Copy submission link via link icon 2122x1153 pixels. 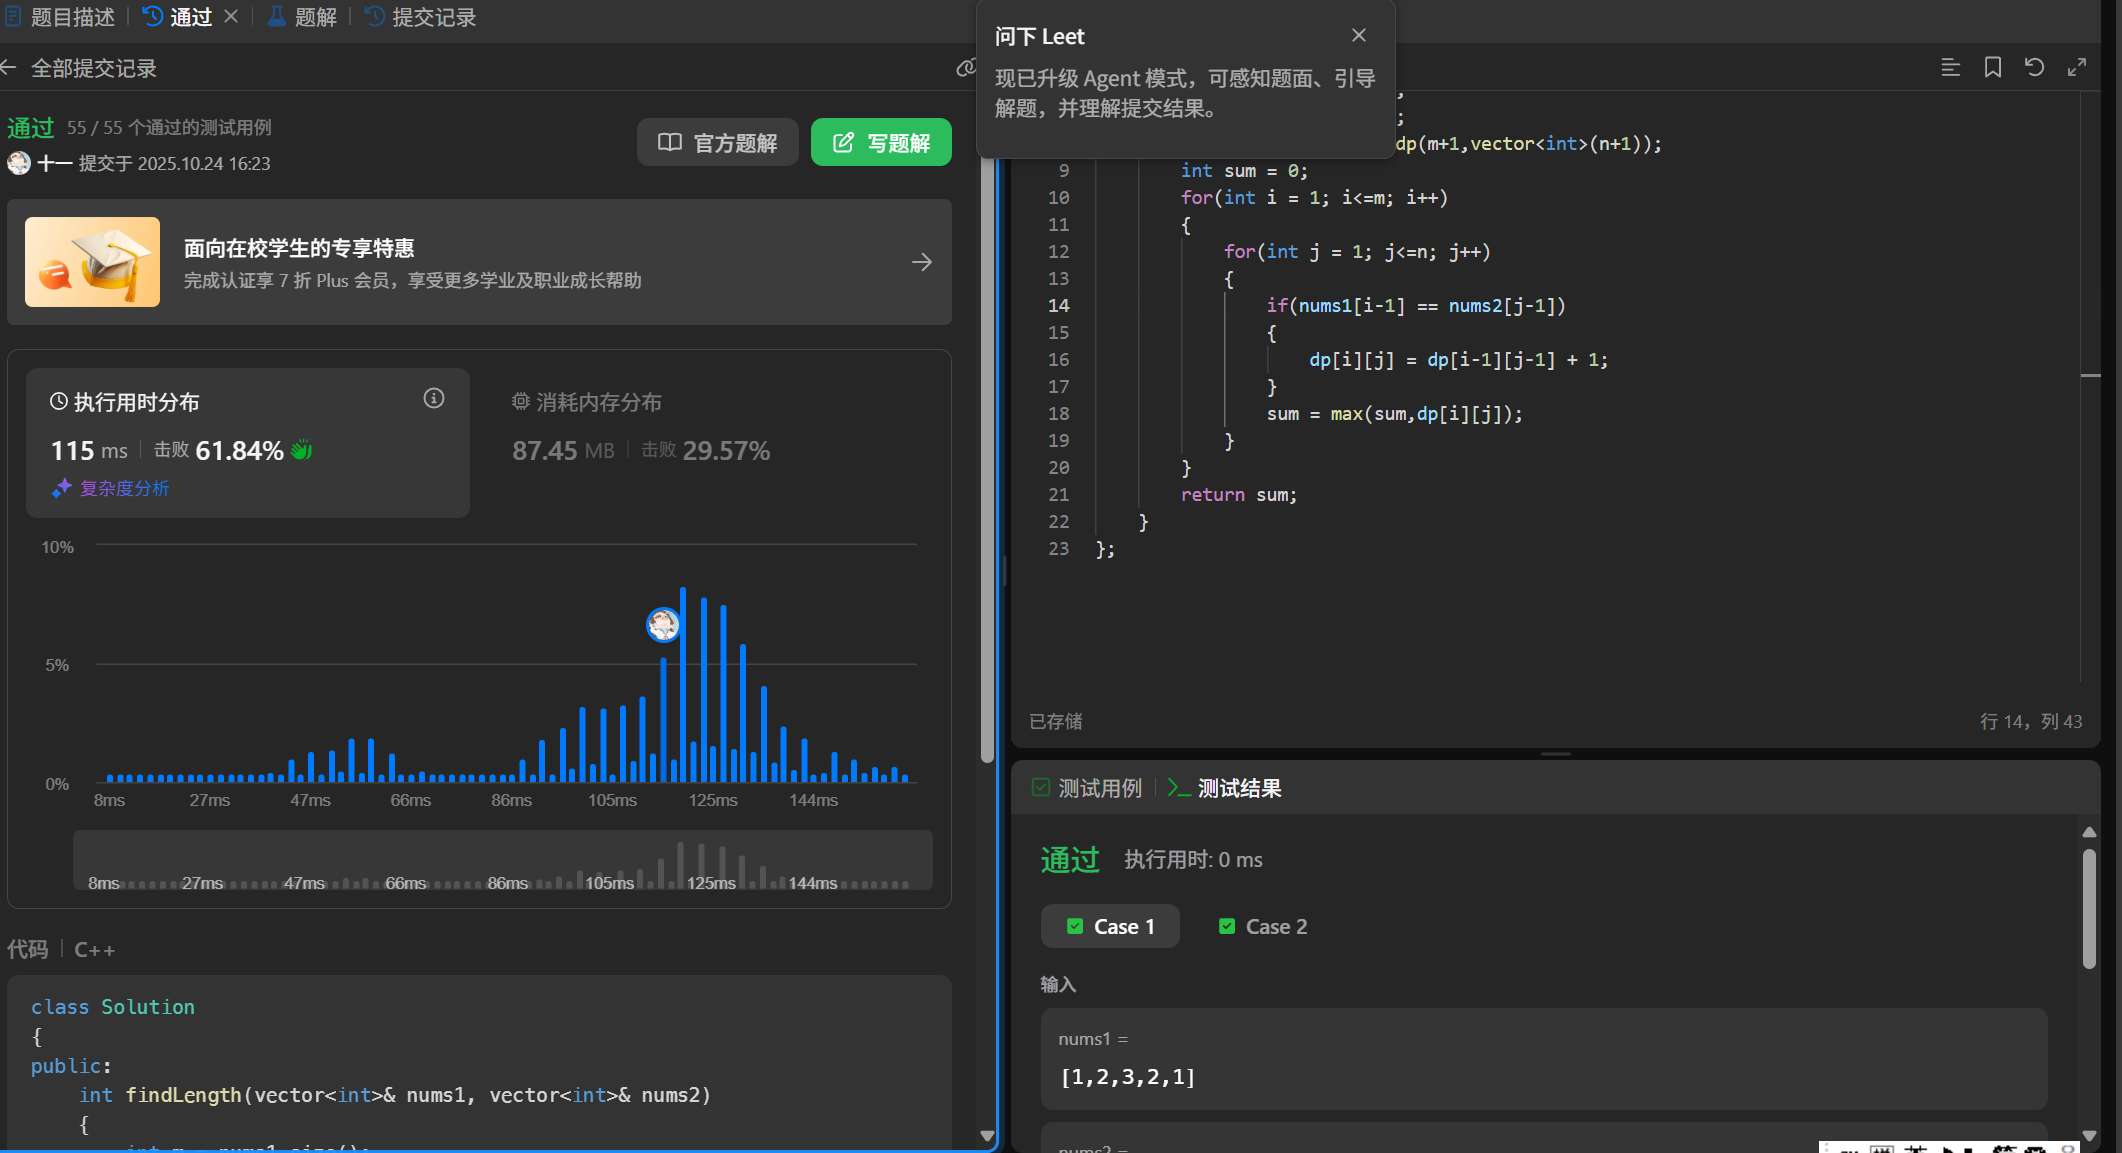tap(965, 68)
